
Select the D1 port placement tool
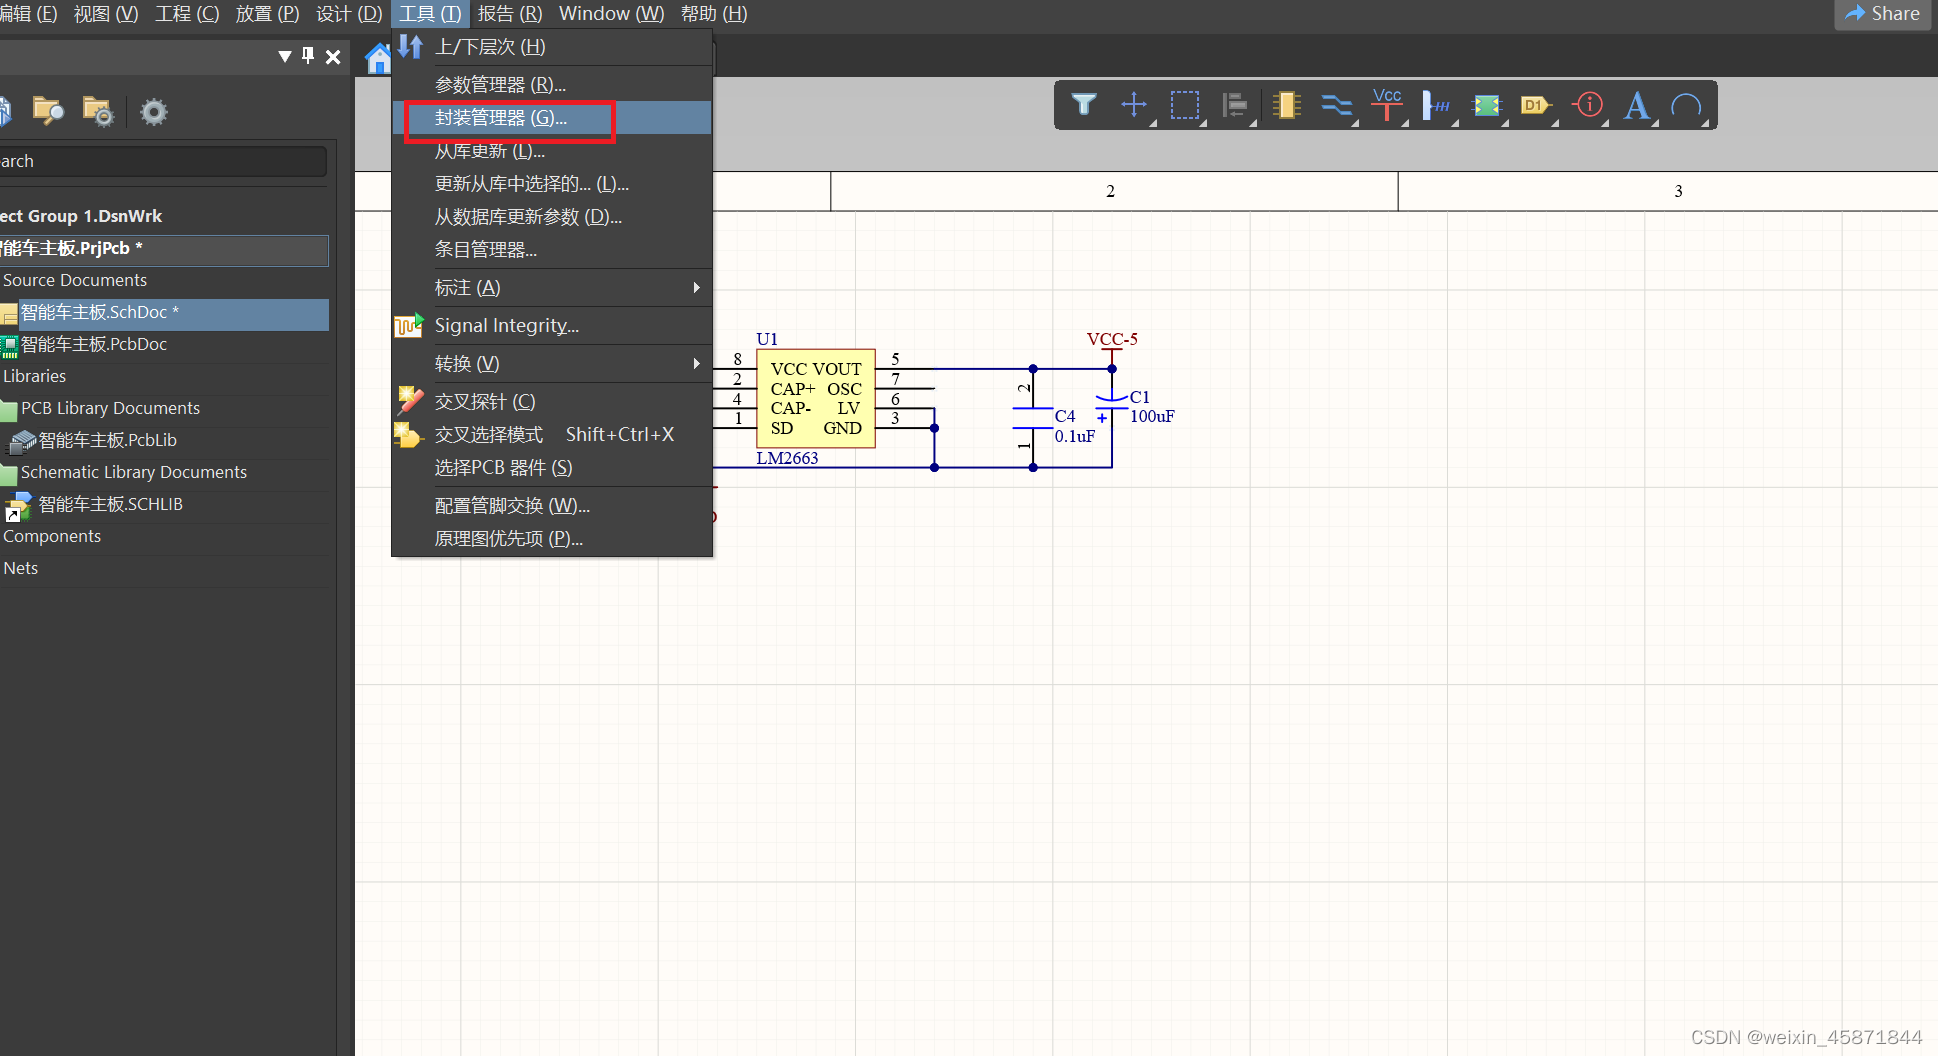[1535, 105]
